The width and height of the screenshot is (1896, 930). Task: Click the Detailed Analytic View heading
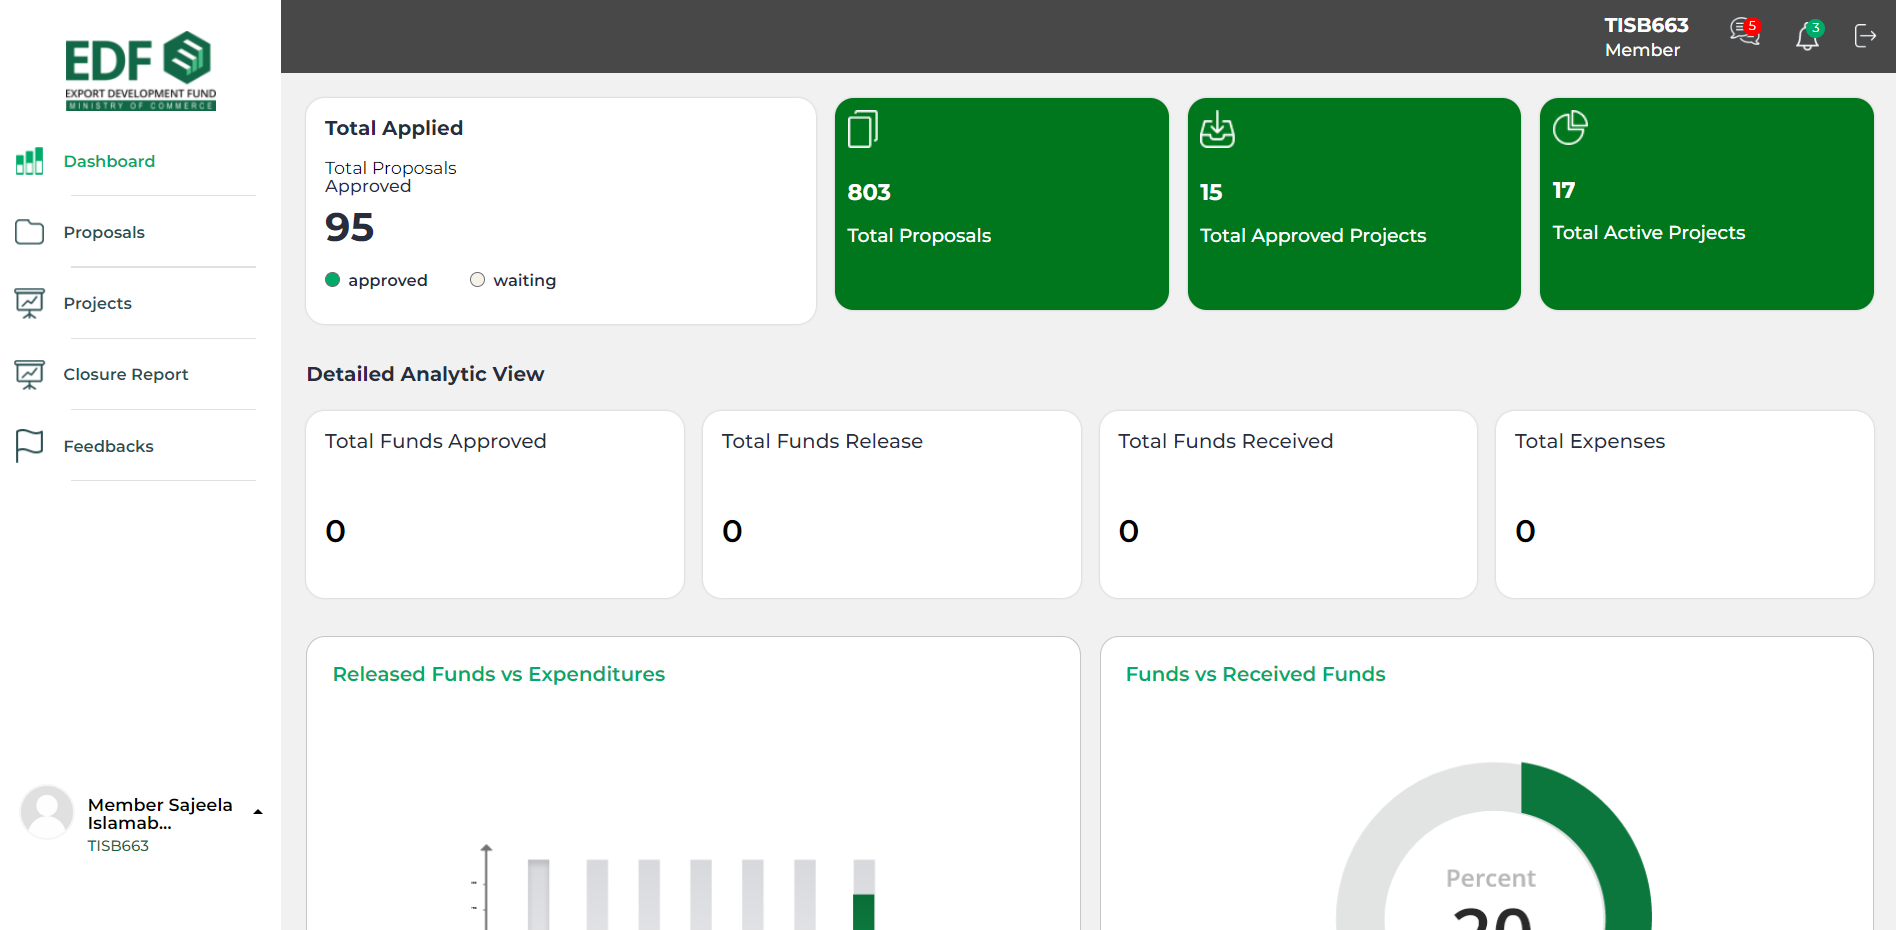click(x=425, y=374)
